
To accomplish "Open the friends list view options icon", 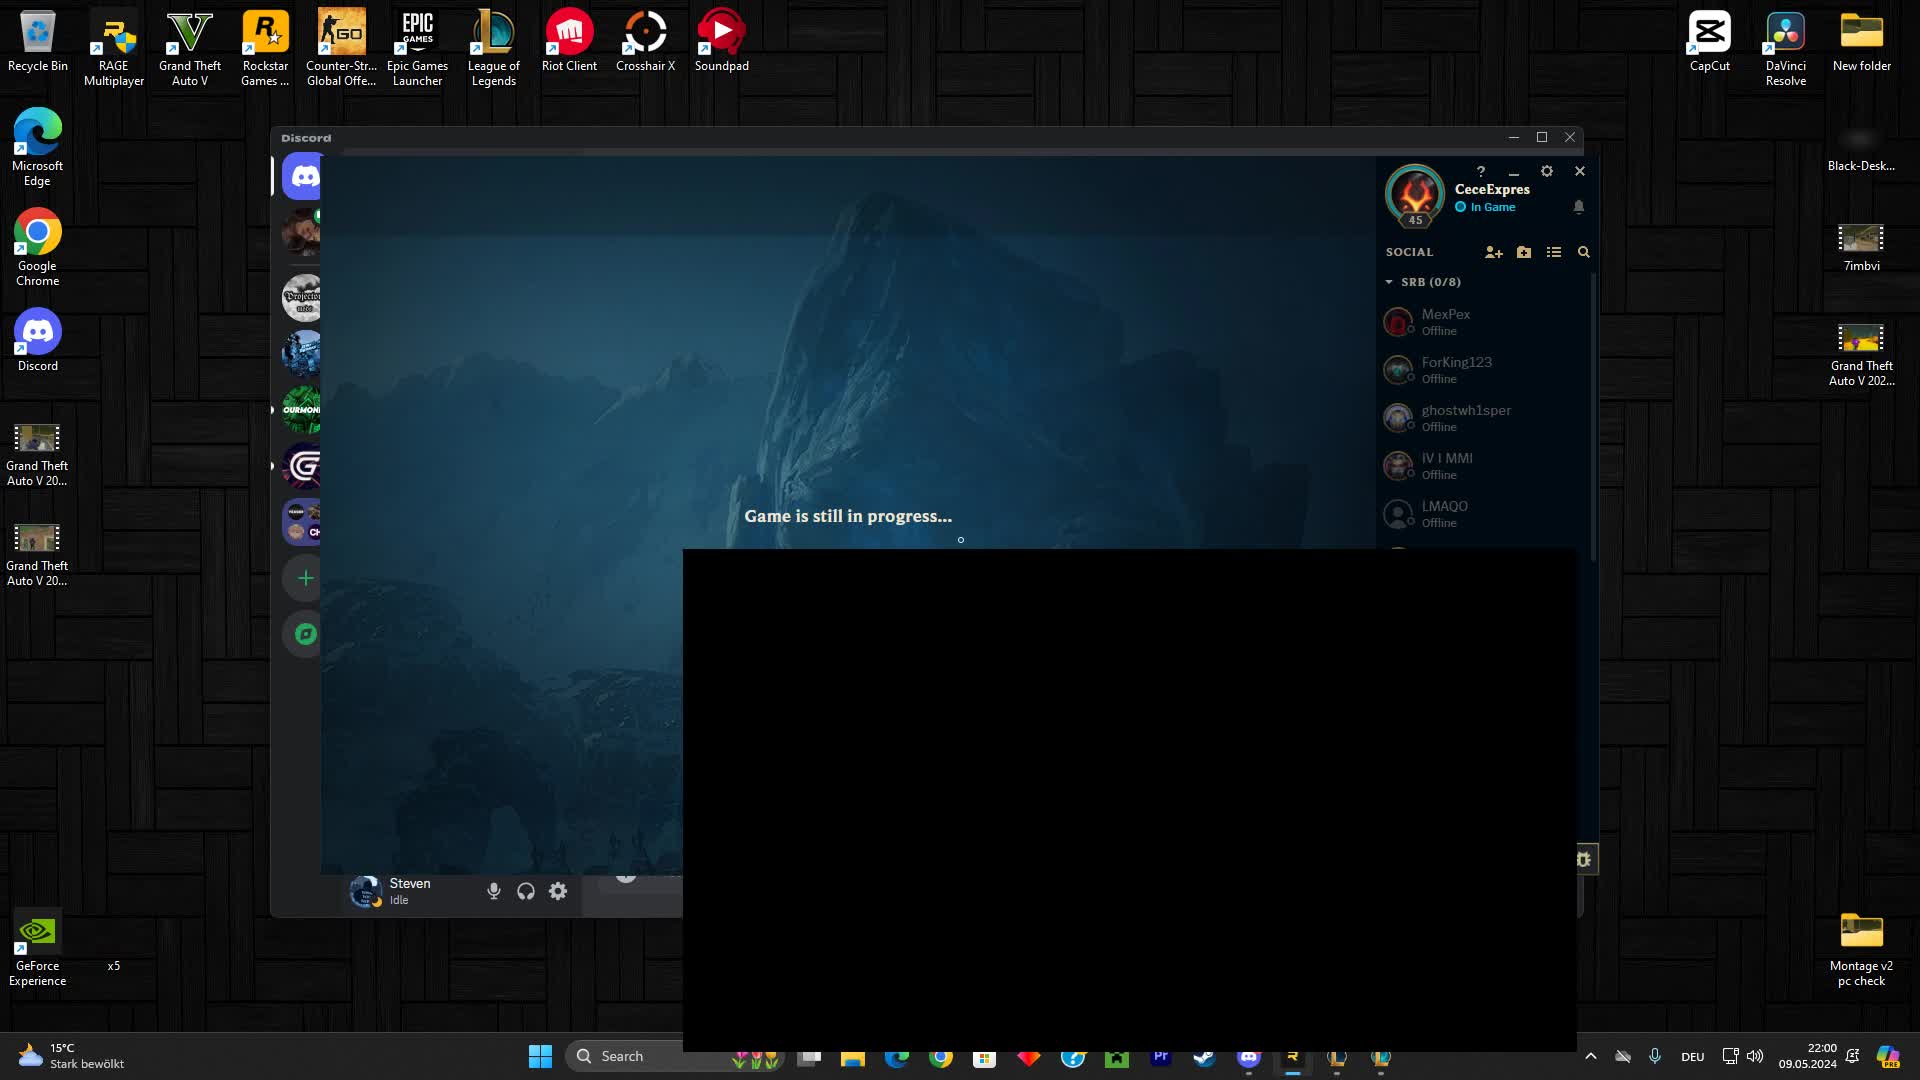I will click(x=1554, y=253).
